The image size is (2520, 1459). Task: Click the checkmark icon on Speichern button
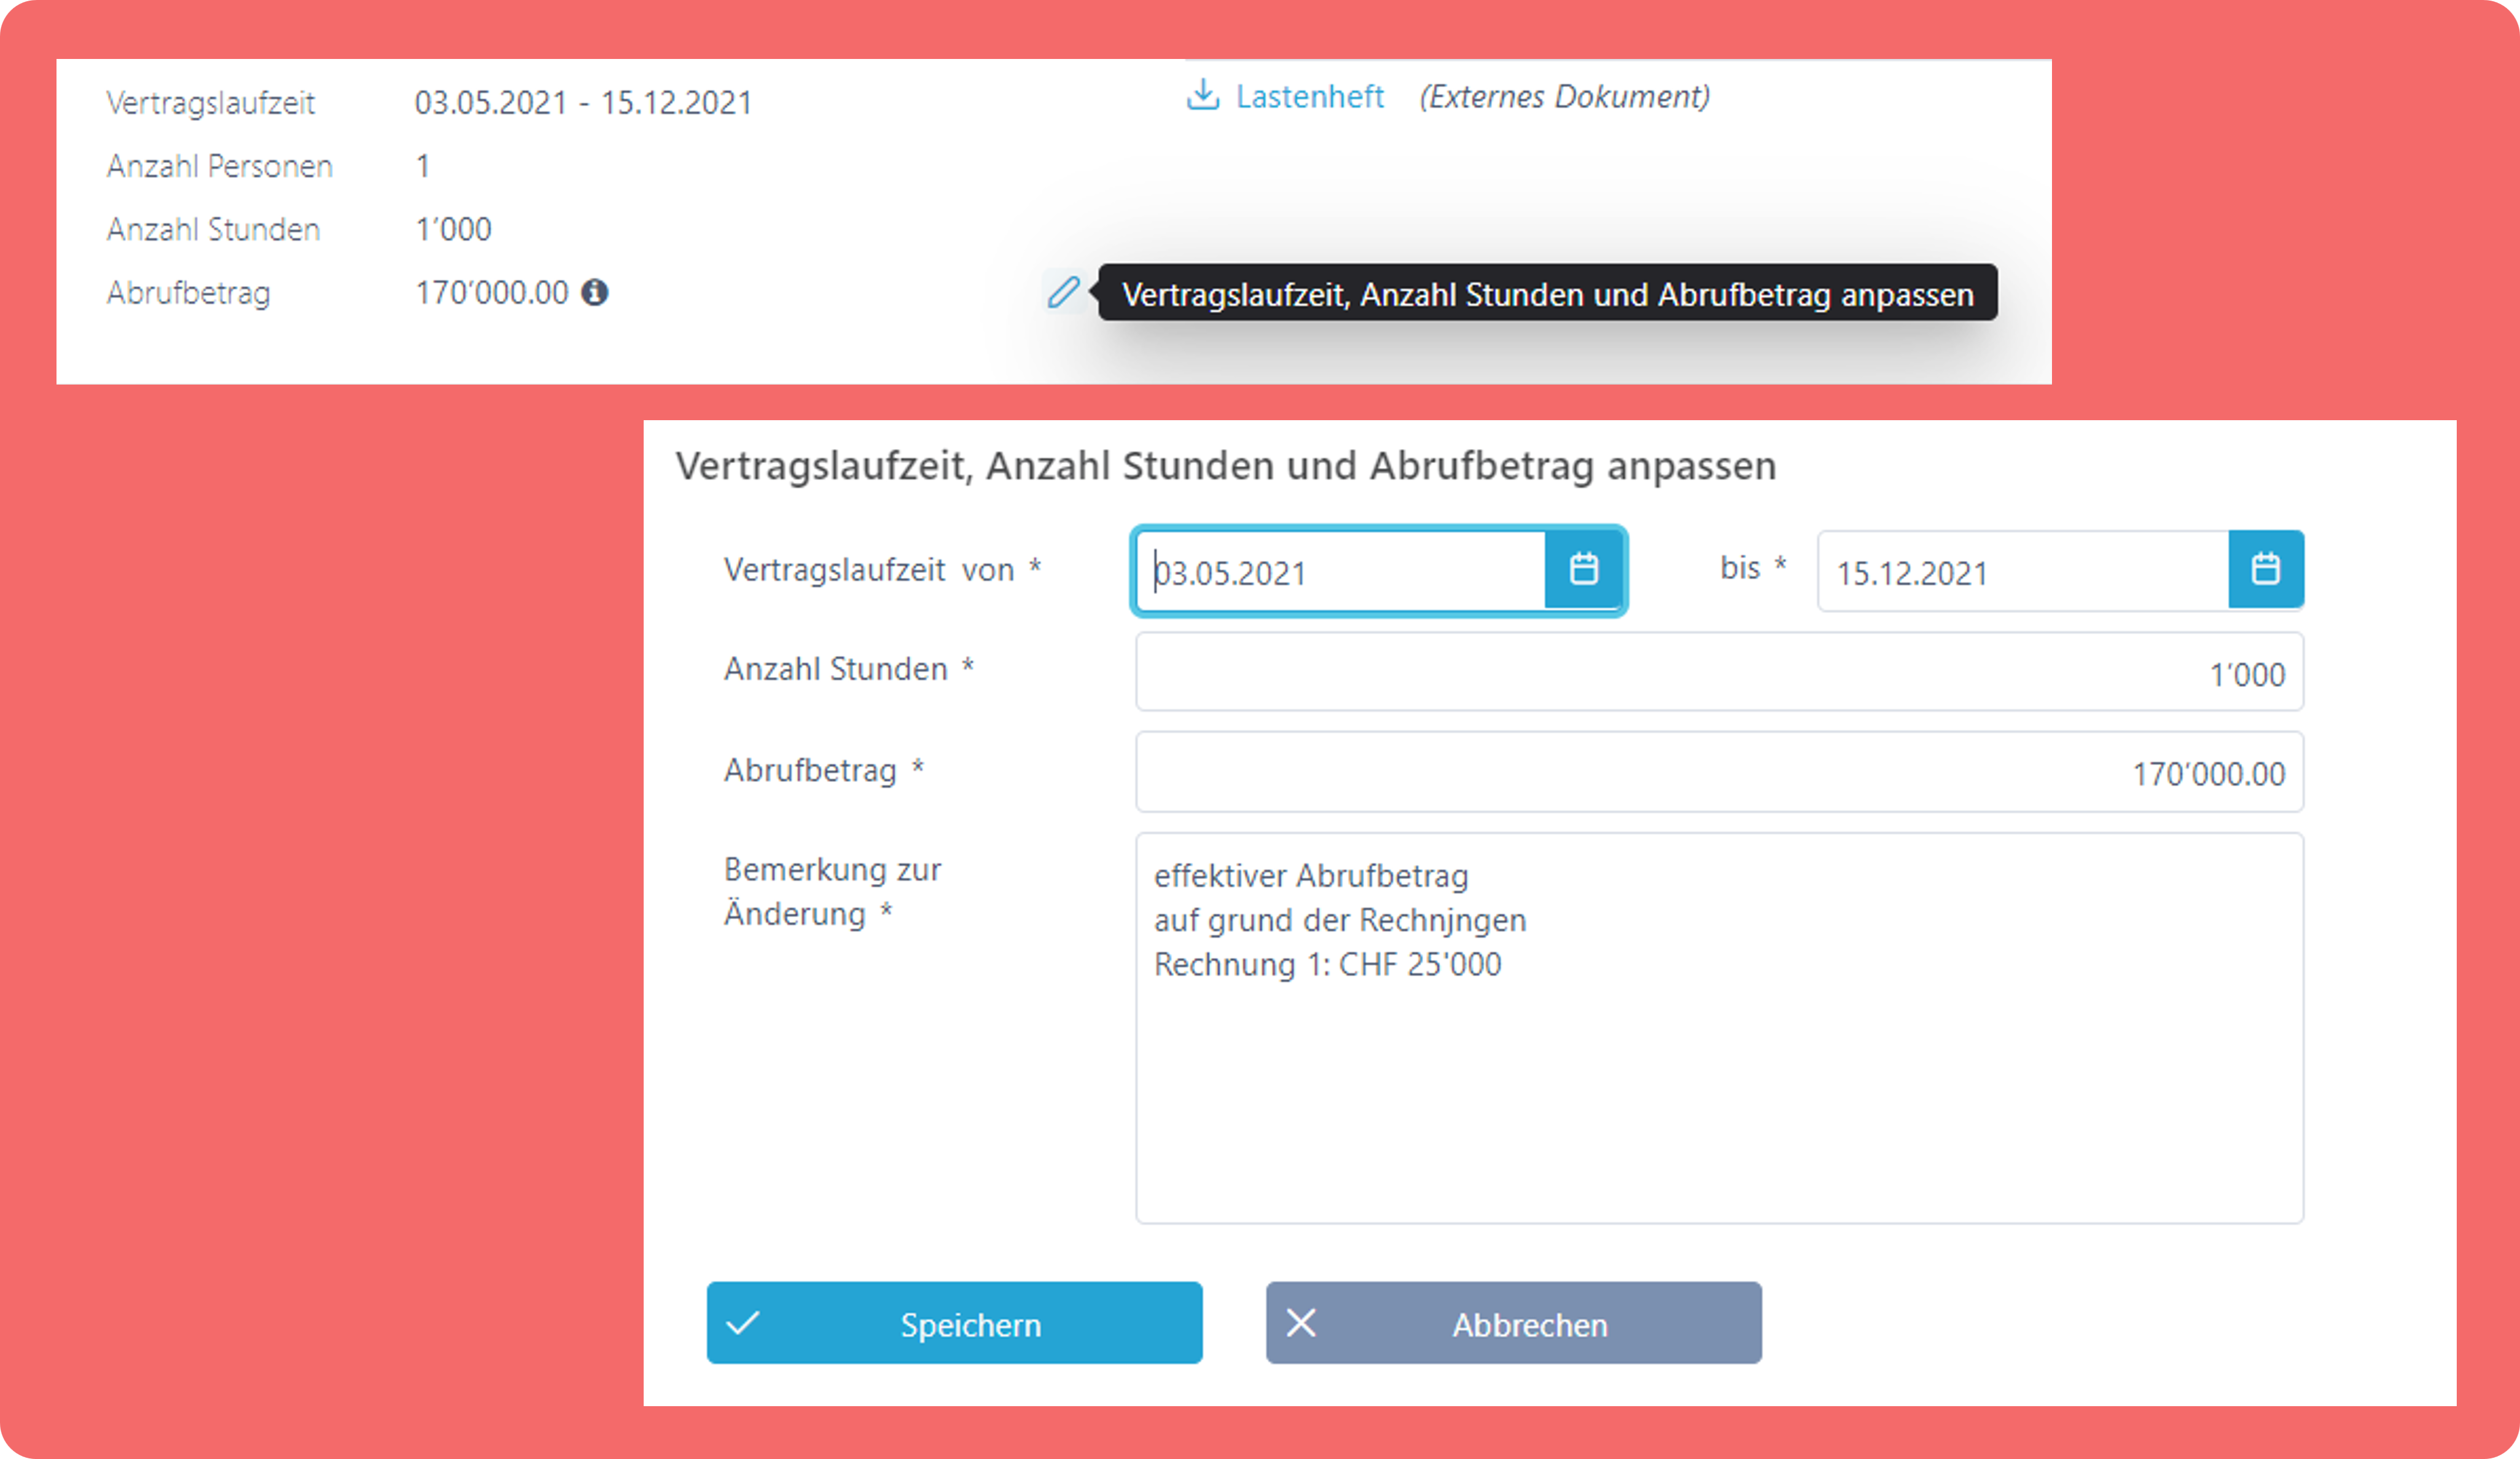coord(743,1323)
